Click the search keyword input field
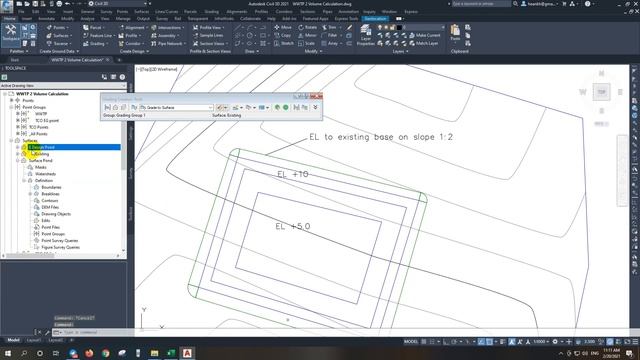Screen dimensions: 640x360 point(481,4)
